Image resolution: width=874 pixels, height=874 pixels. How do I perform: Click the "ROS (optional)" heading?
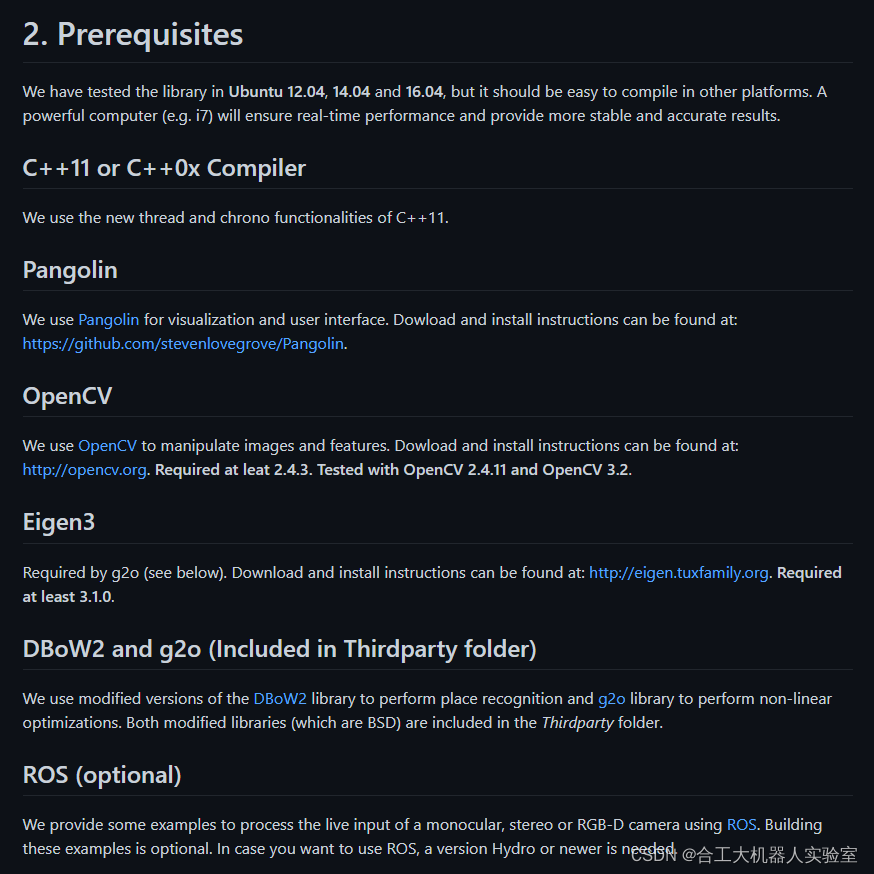click(x=102, y=775)
